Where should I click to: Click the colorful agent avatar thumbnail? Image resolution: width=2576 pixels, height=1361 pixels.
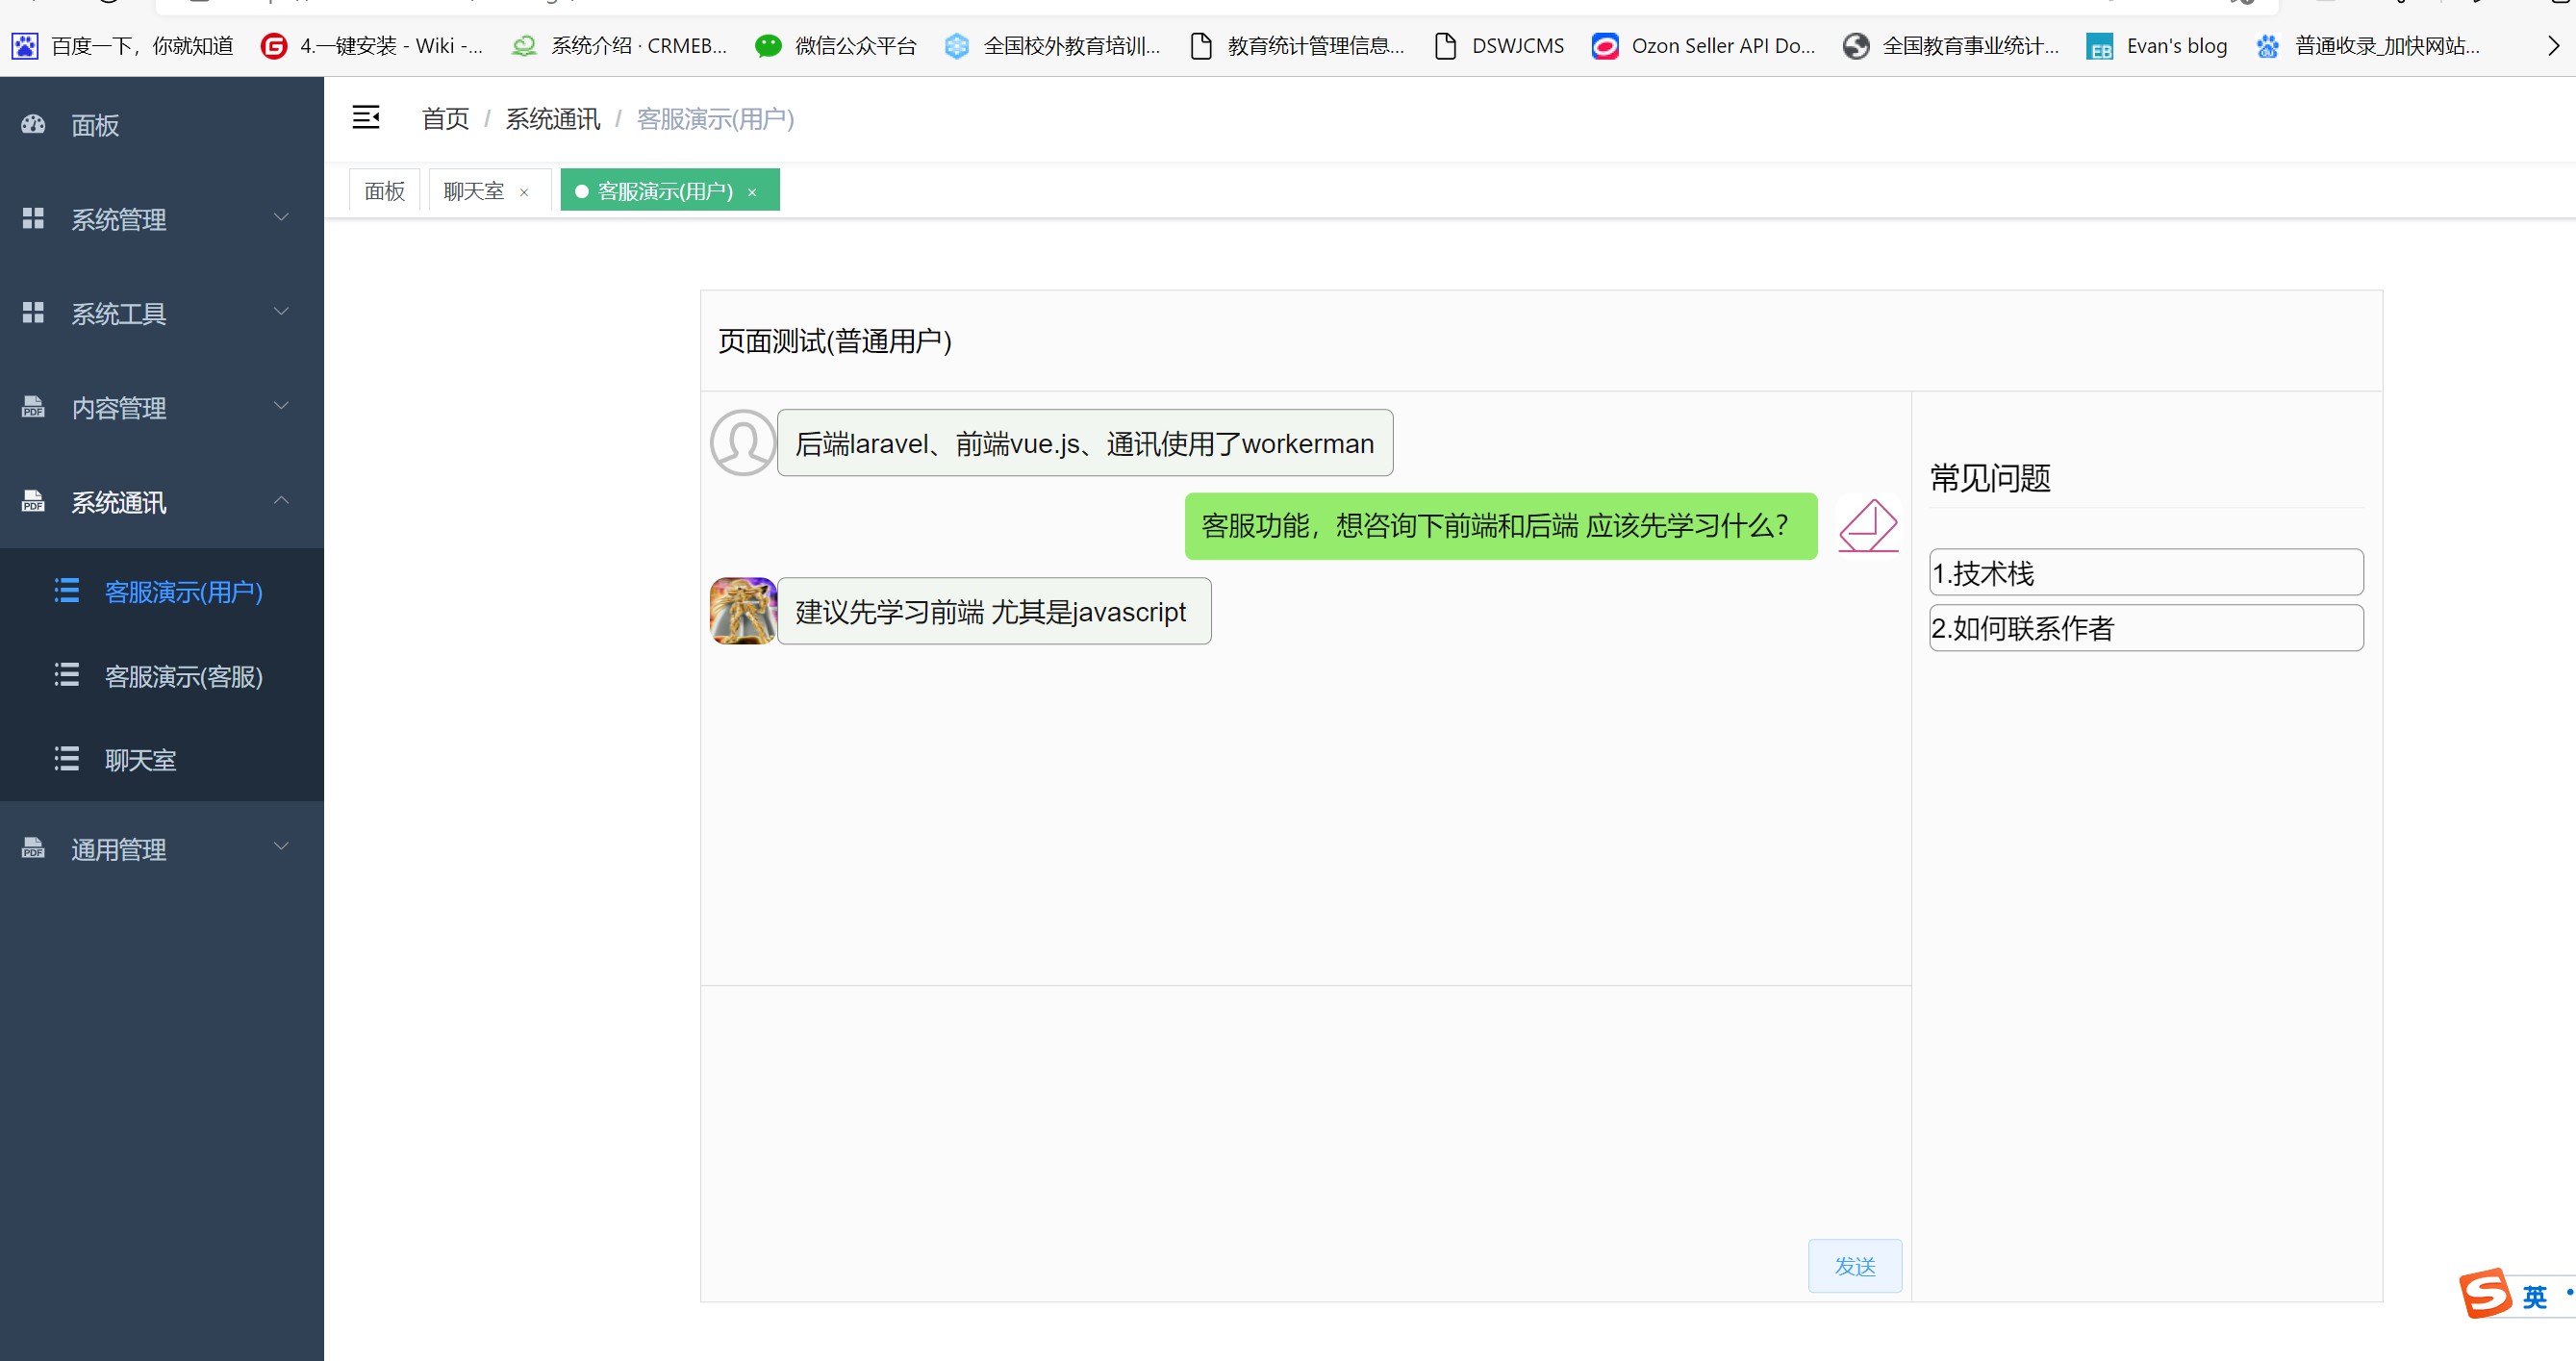tap(742, 611)
